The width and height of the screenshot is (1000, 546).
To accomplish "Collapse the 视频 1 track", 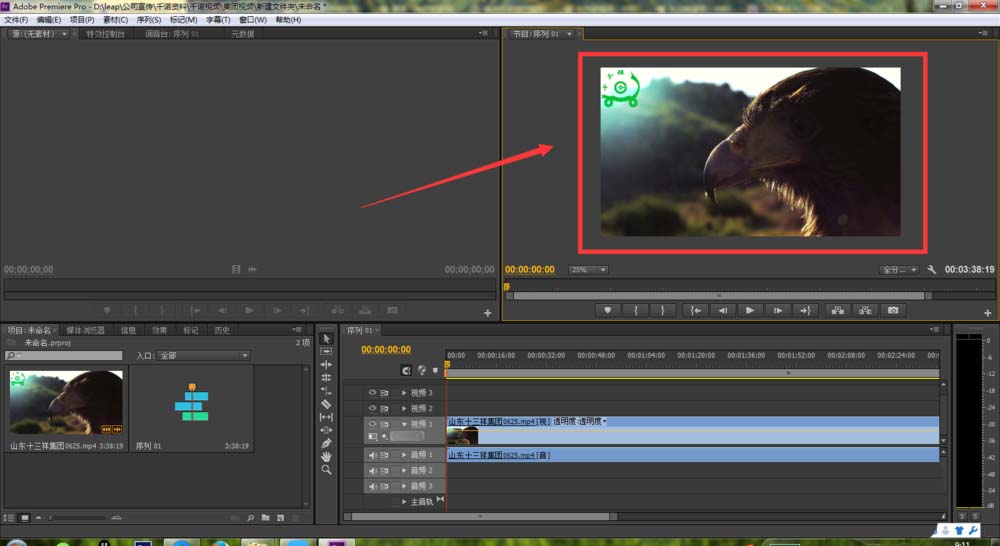I will point(404,424).
